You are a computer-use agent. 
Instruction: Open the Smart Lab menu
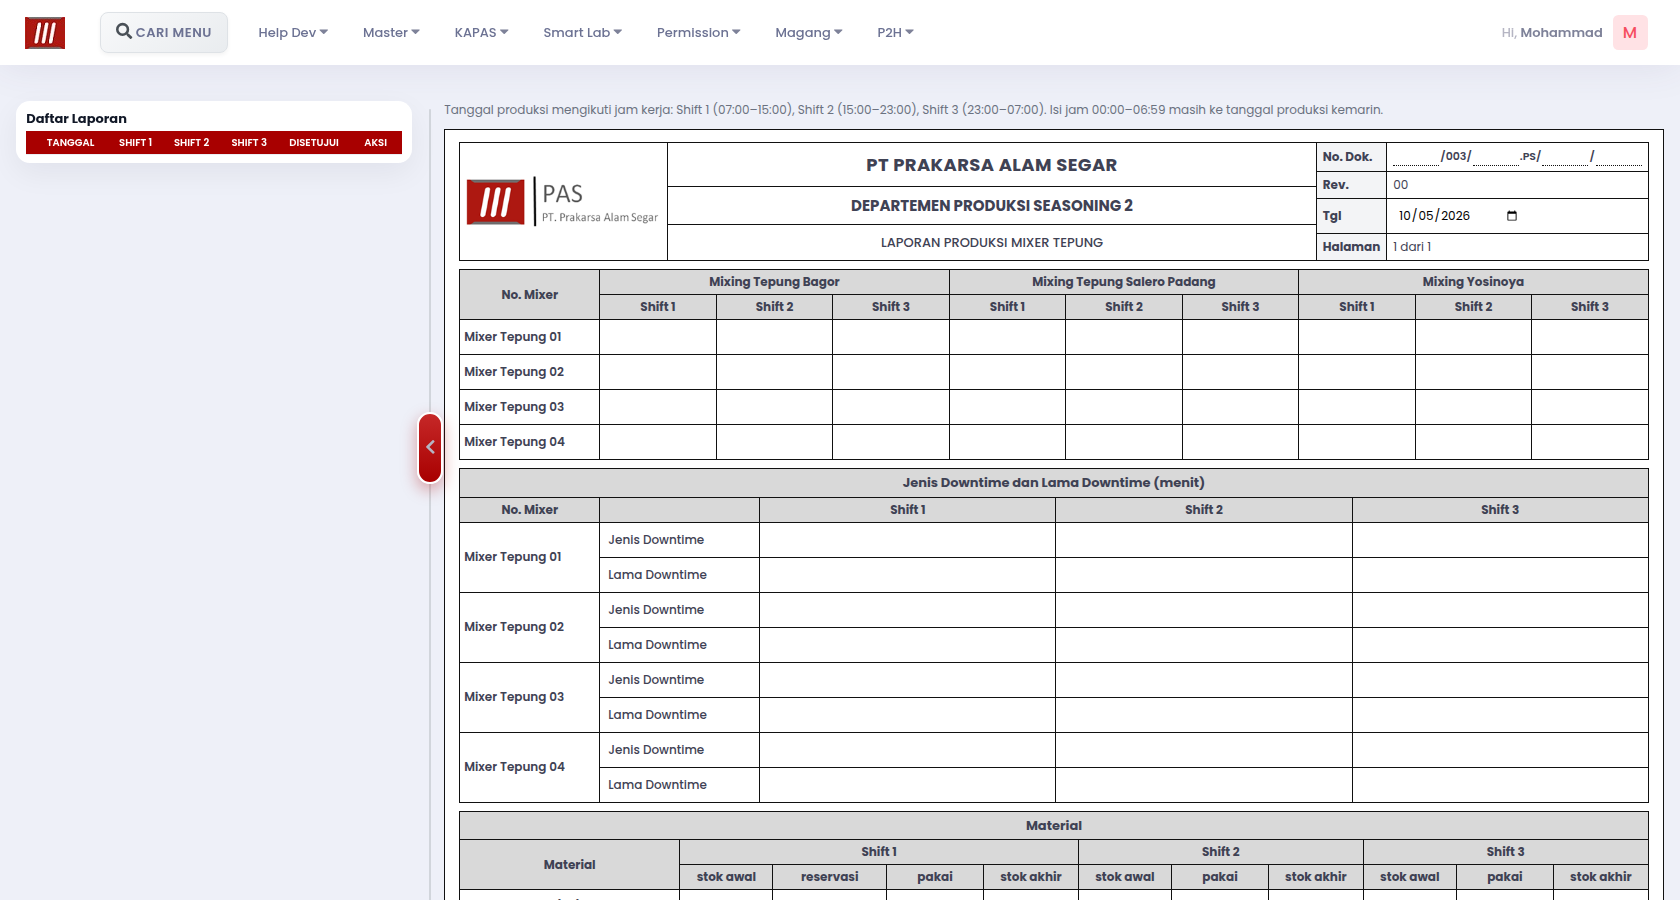pos(582,32)
